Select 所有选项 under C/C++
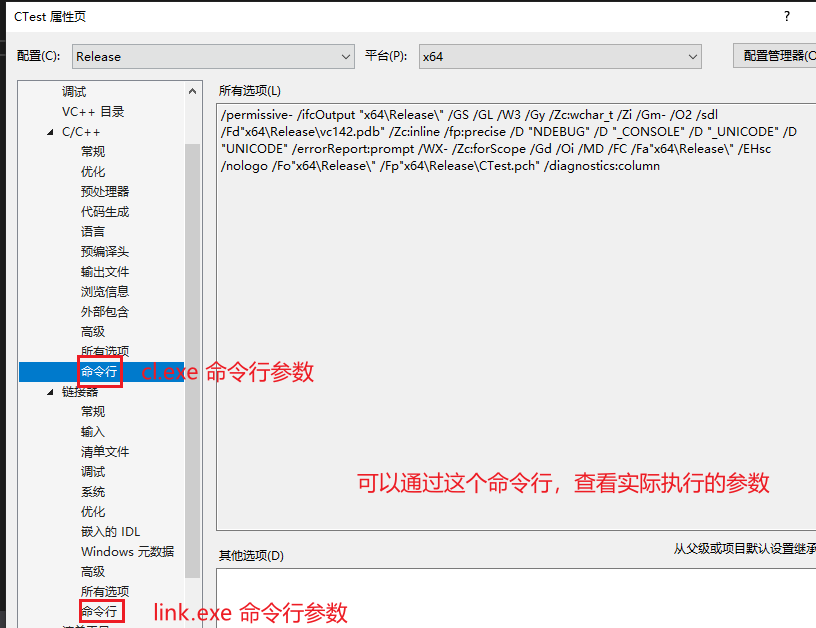Screen dimensions: 816x628 [105, 351]
